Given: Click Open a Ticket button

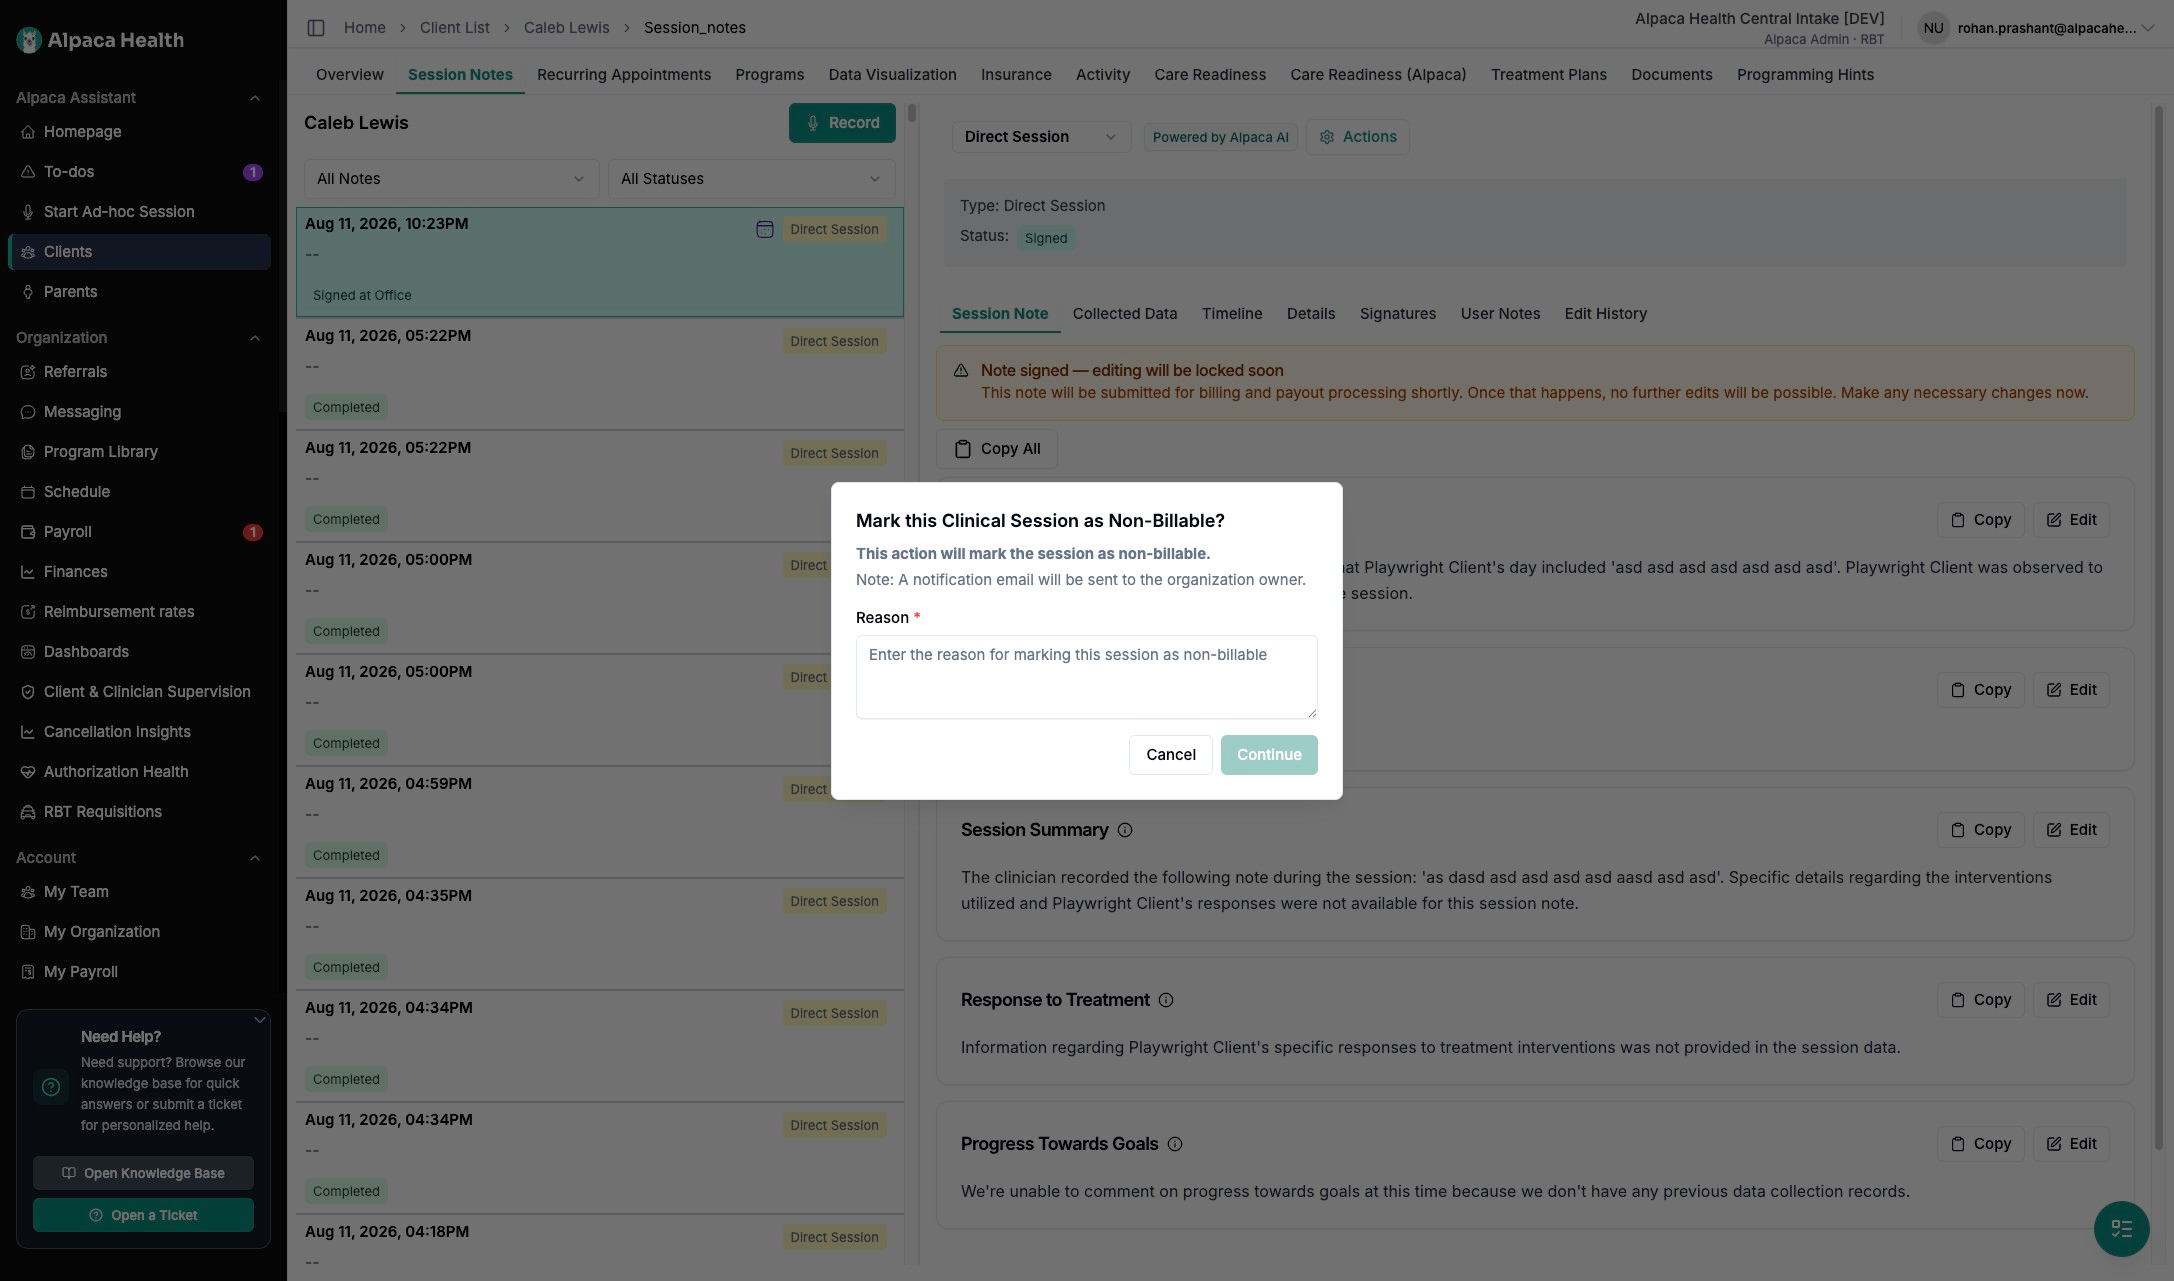Looking at the screenshot, I should point(143,1215).
